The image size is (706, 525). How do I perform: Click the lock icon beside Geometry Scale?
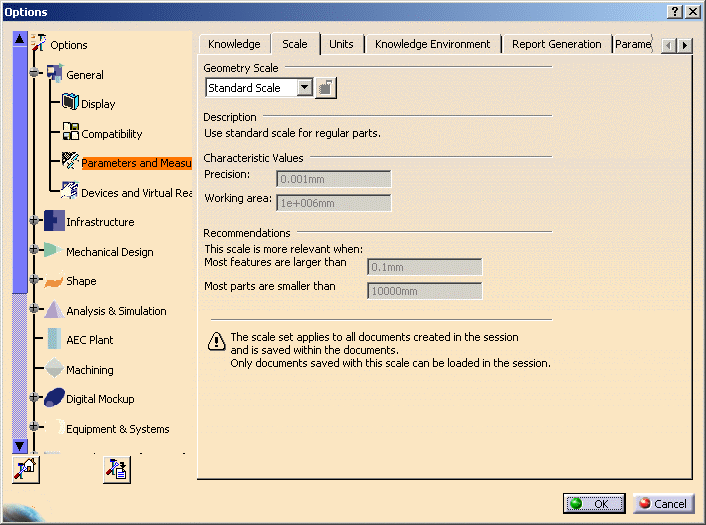(x=326, y=88)
